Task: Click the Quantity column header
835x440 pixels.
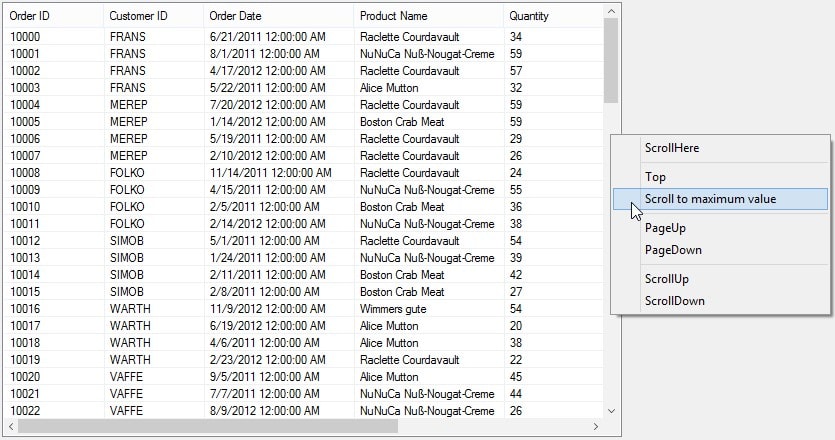Action: [x=554, y=16]
